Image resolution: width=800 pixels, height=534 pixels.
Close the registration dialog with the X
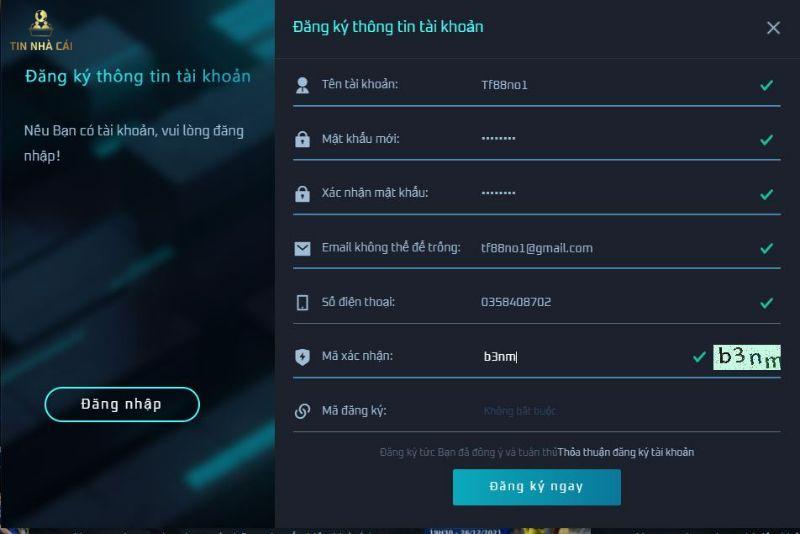pyautogui.click(x=773, y=28)
